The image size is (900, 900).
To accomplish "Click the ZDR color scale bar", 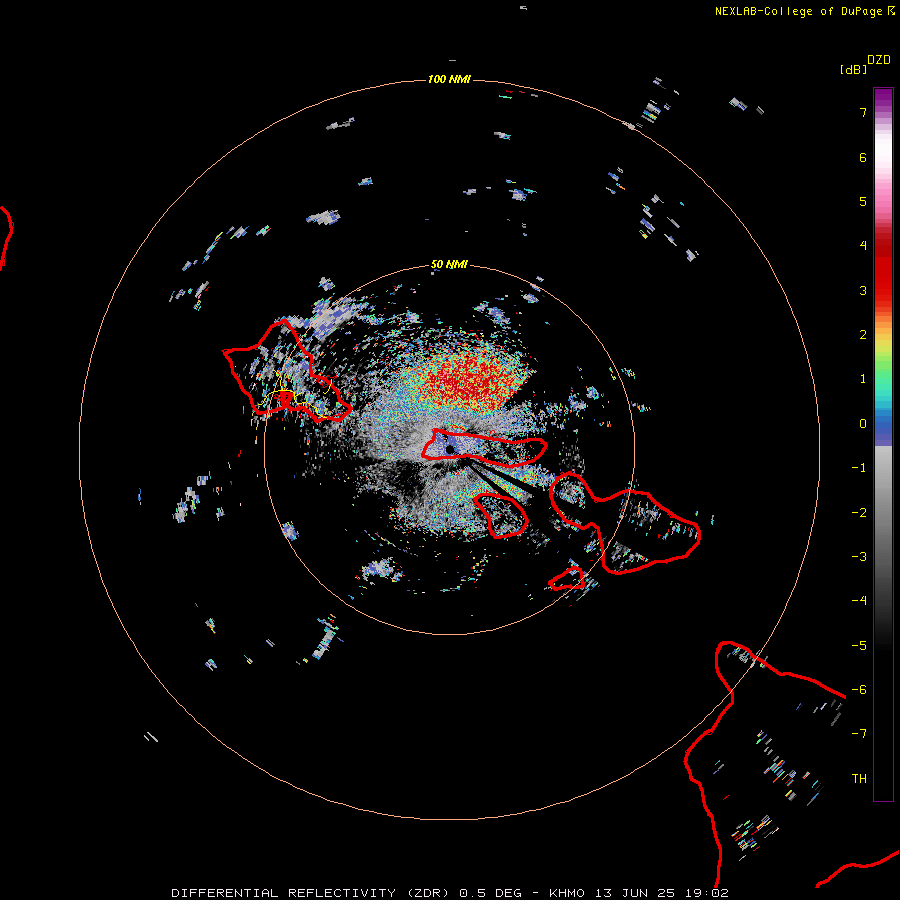I will coord(883,444).
